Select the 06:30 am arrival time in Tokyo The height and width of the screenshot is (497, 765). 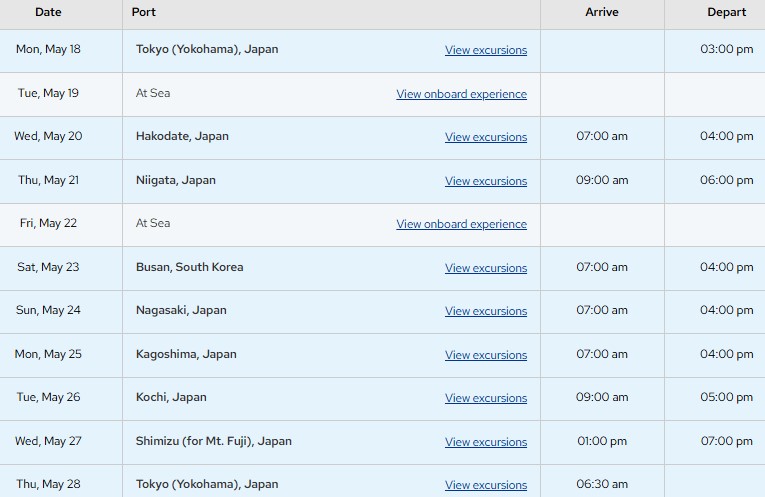[x=602, y=484]
